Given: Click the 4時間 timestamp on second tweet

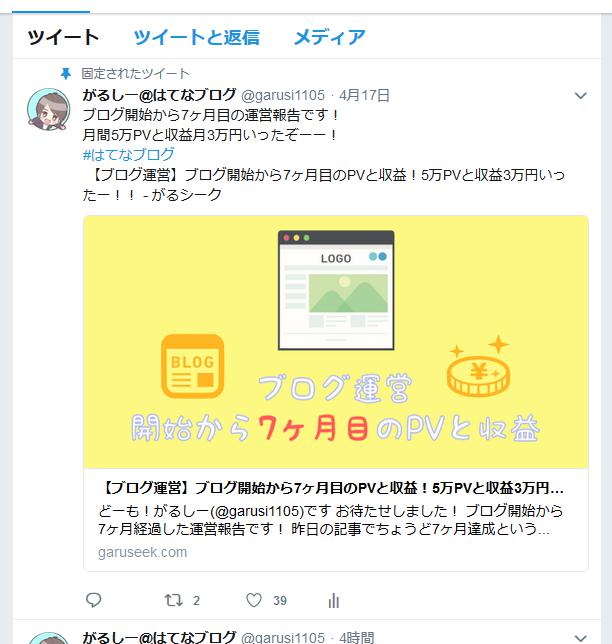Looking at the screenshot, I should click(357, 637).
